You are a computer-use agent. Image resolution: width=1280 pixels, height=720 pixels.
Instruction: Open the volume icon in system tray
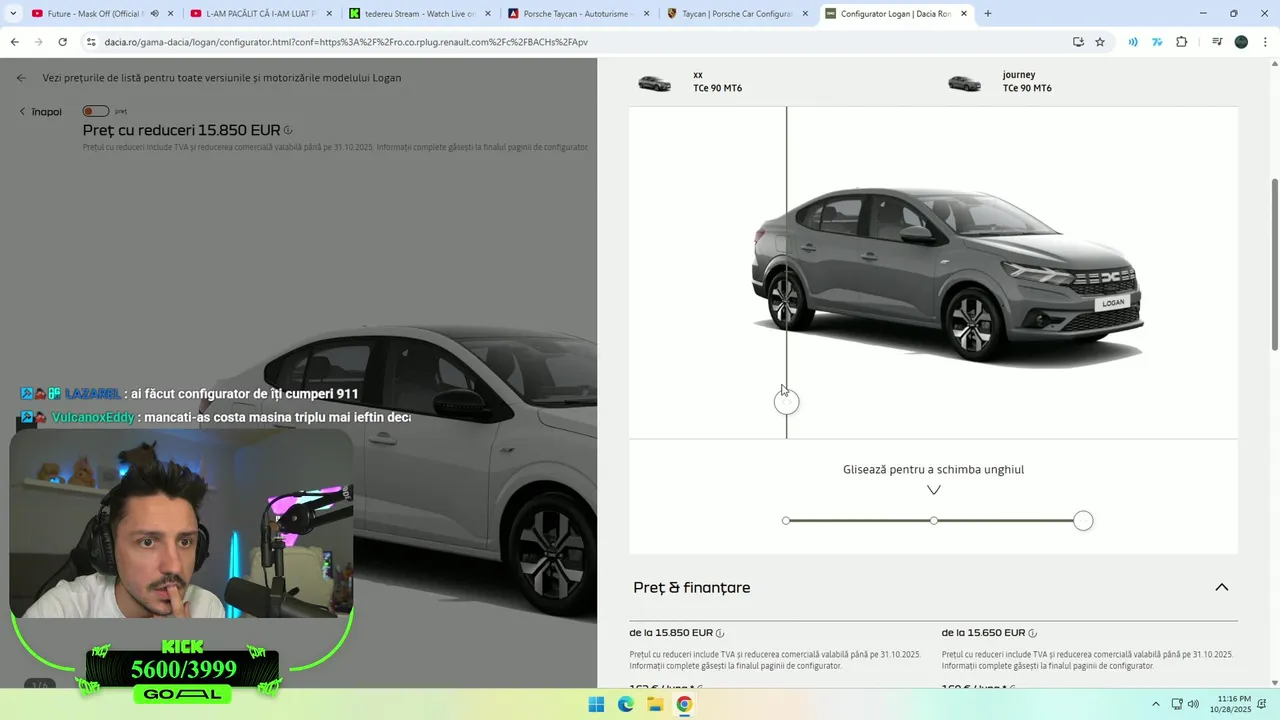click(x=1193, y=704)
